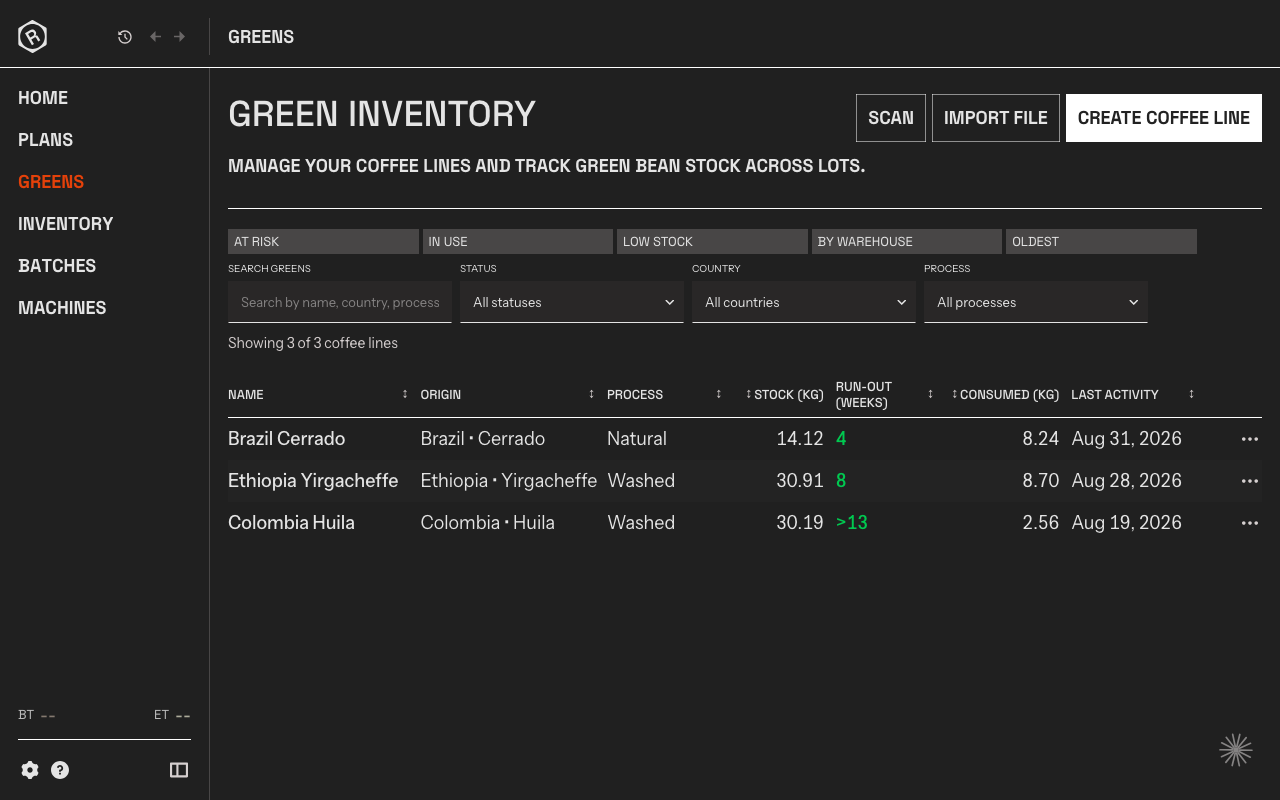This screenshot has width=1280, height=800.
Task: Toggle the Low Stock filter chip
Action: pyautogui.click(x=712, y=241)
